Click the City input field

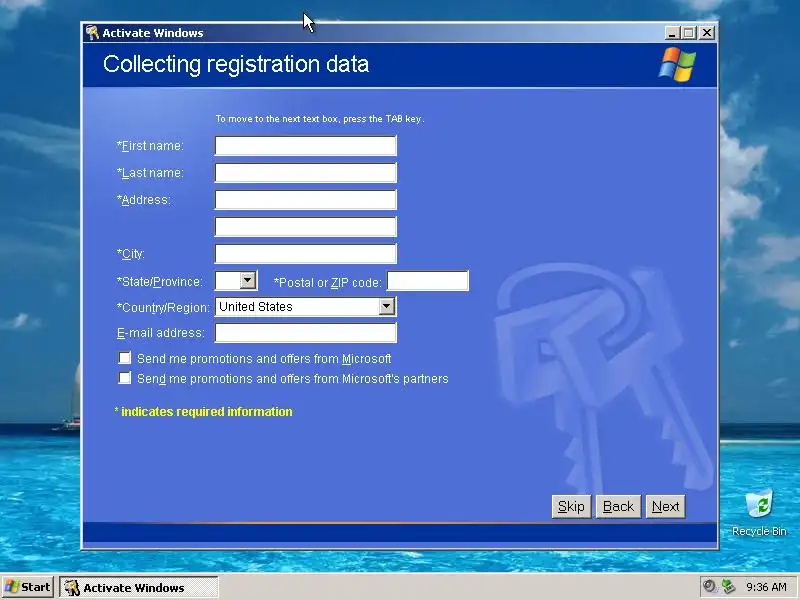pos(306,254)
